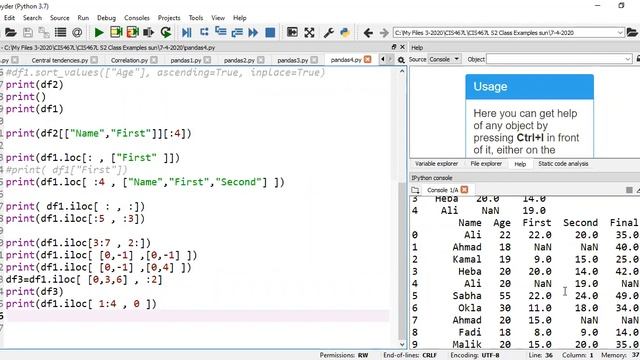
Task: Close Console 1/A tab
Action: tap(464, 190)
